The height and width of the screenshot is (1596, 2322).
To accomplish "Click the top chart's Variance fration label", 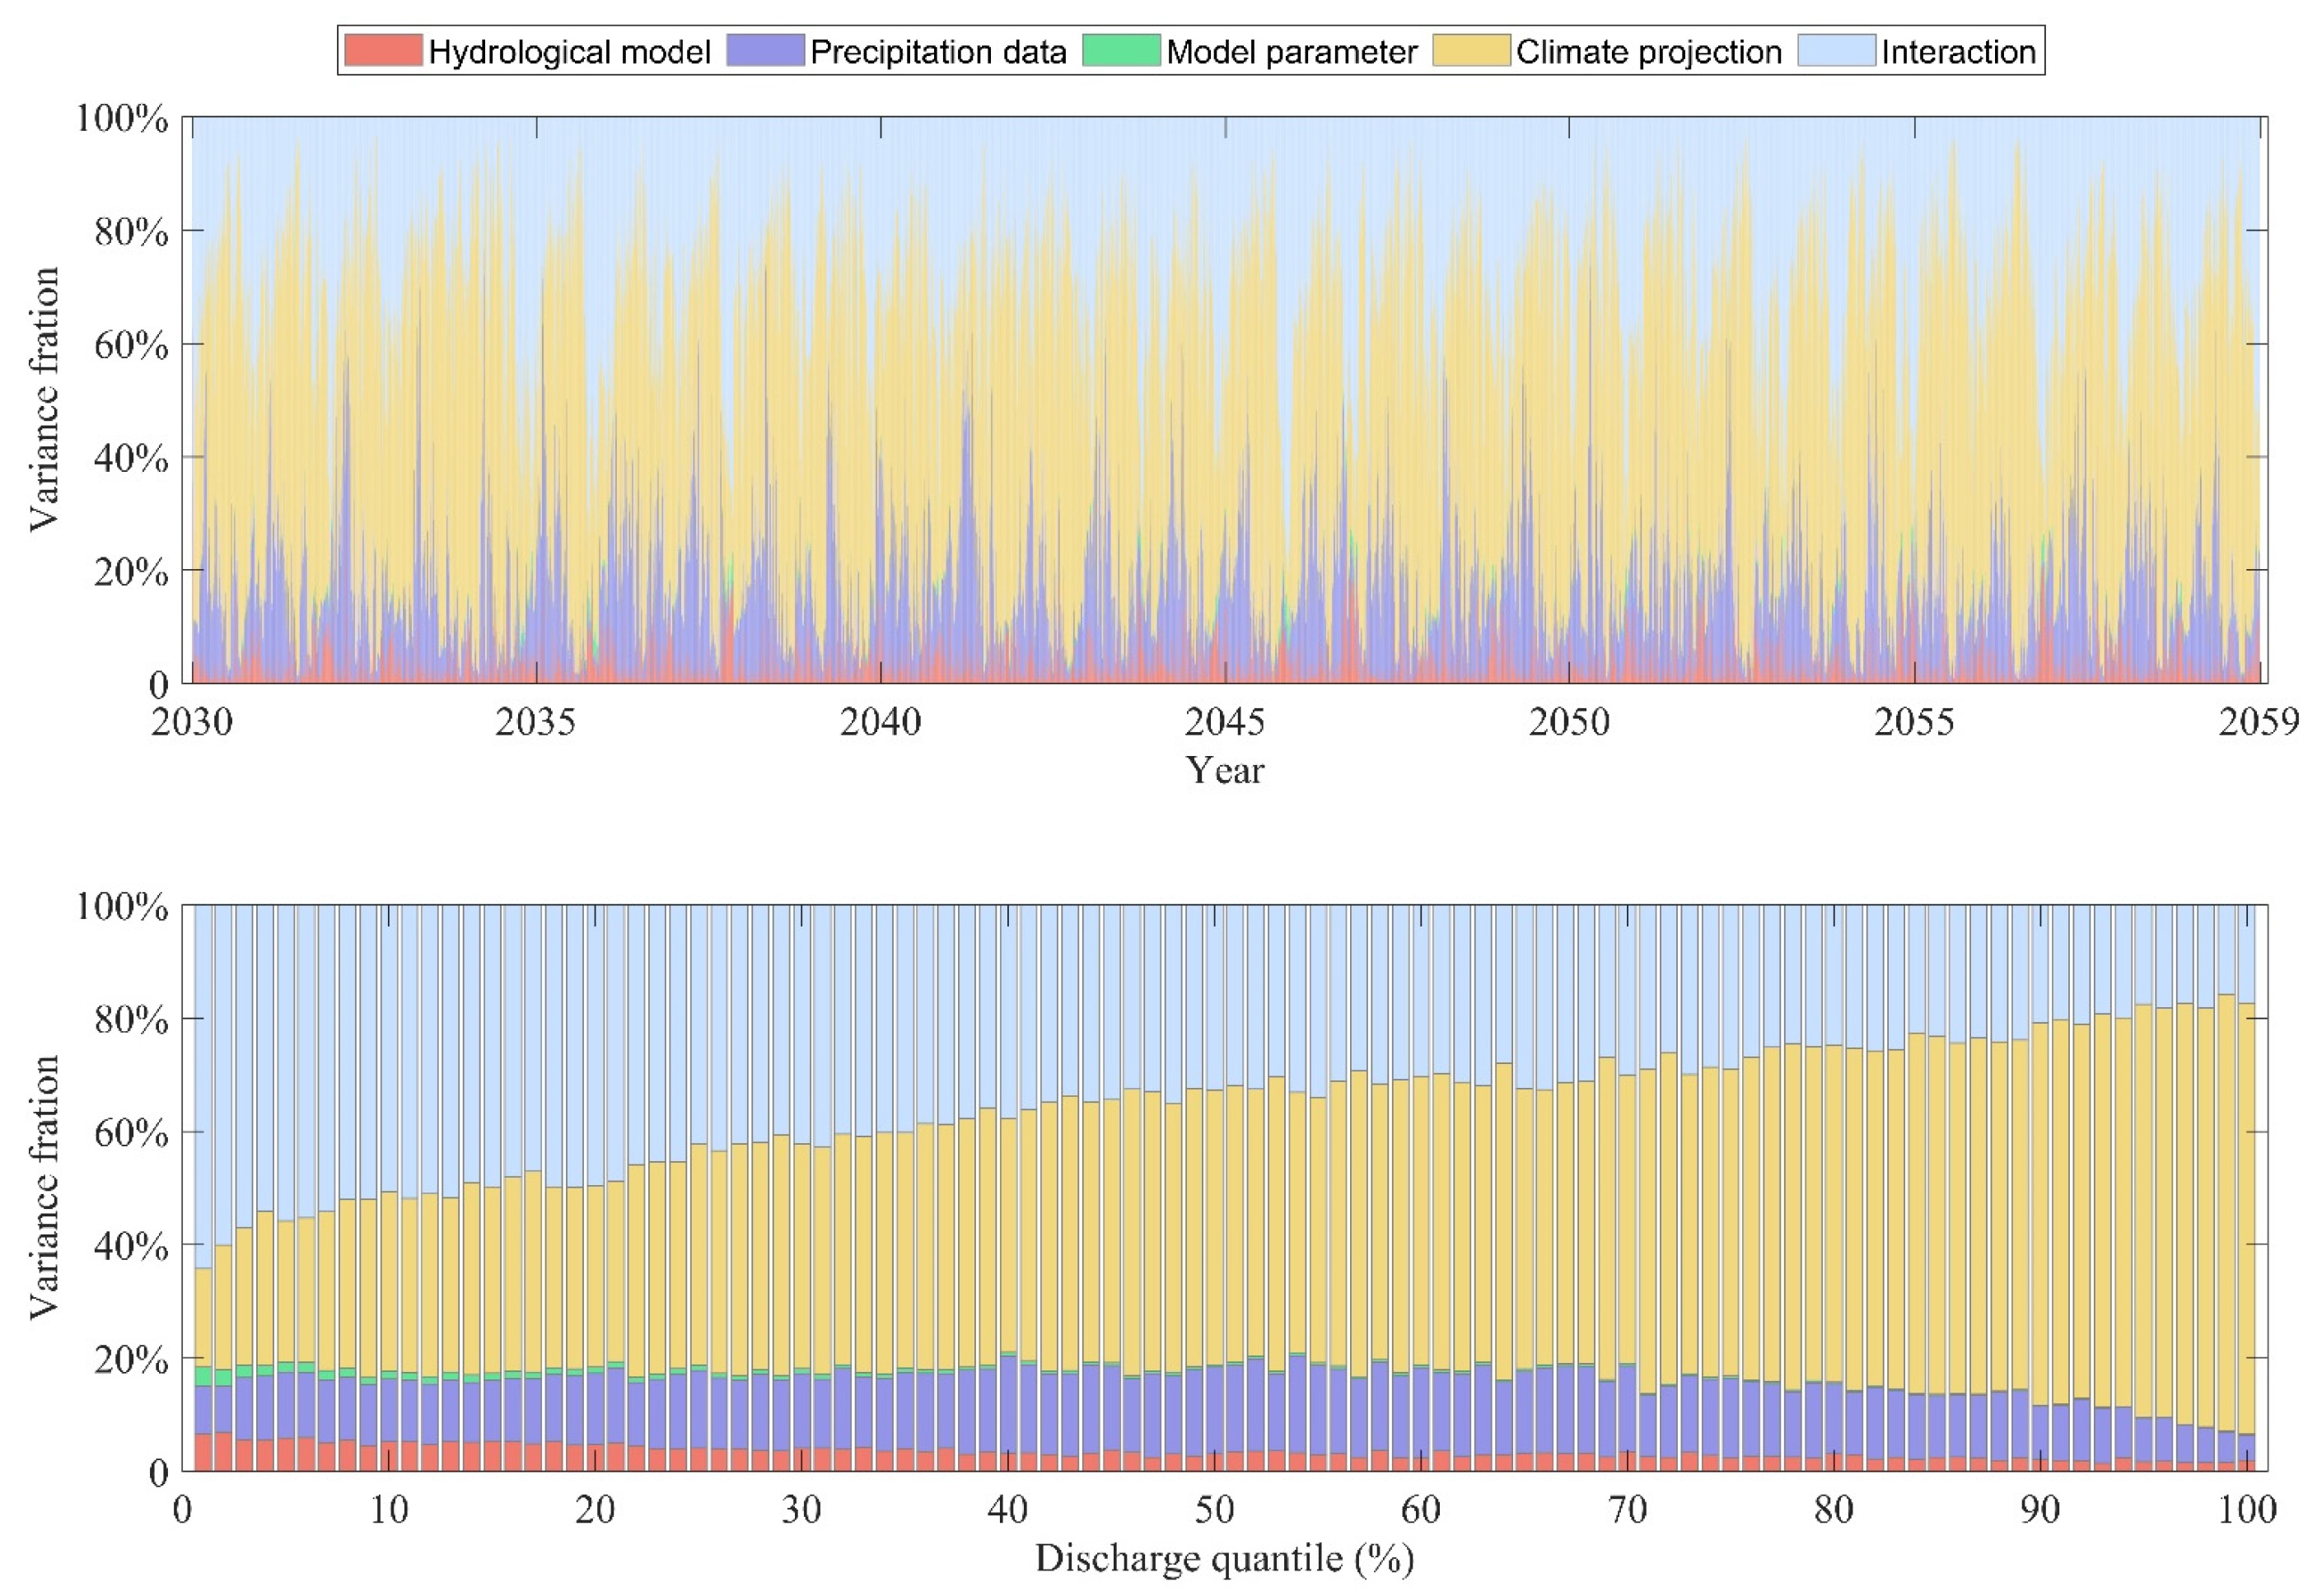I will pos(44,399).
